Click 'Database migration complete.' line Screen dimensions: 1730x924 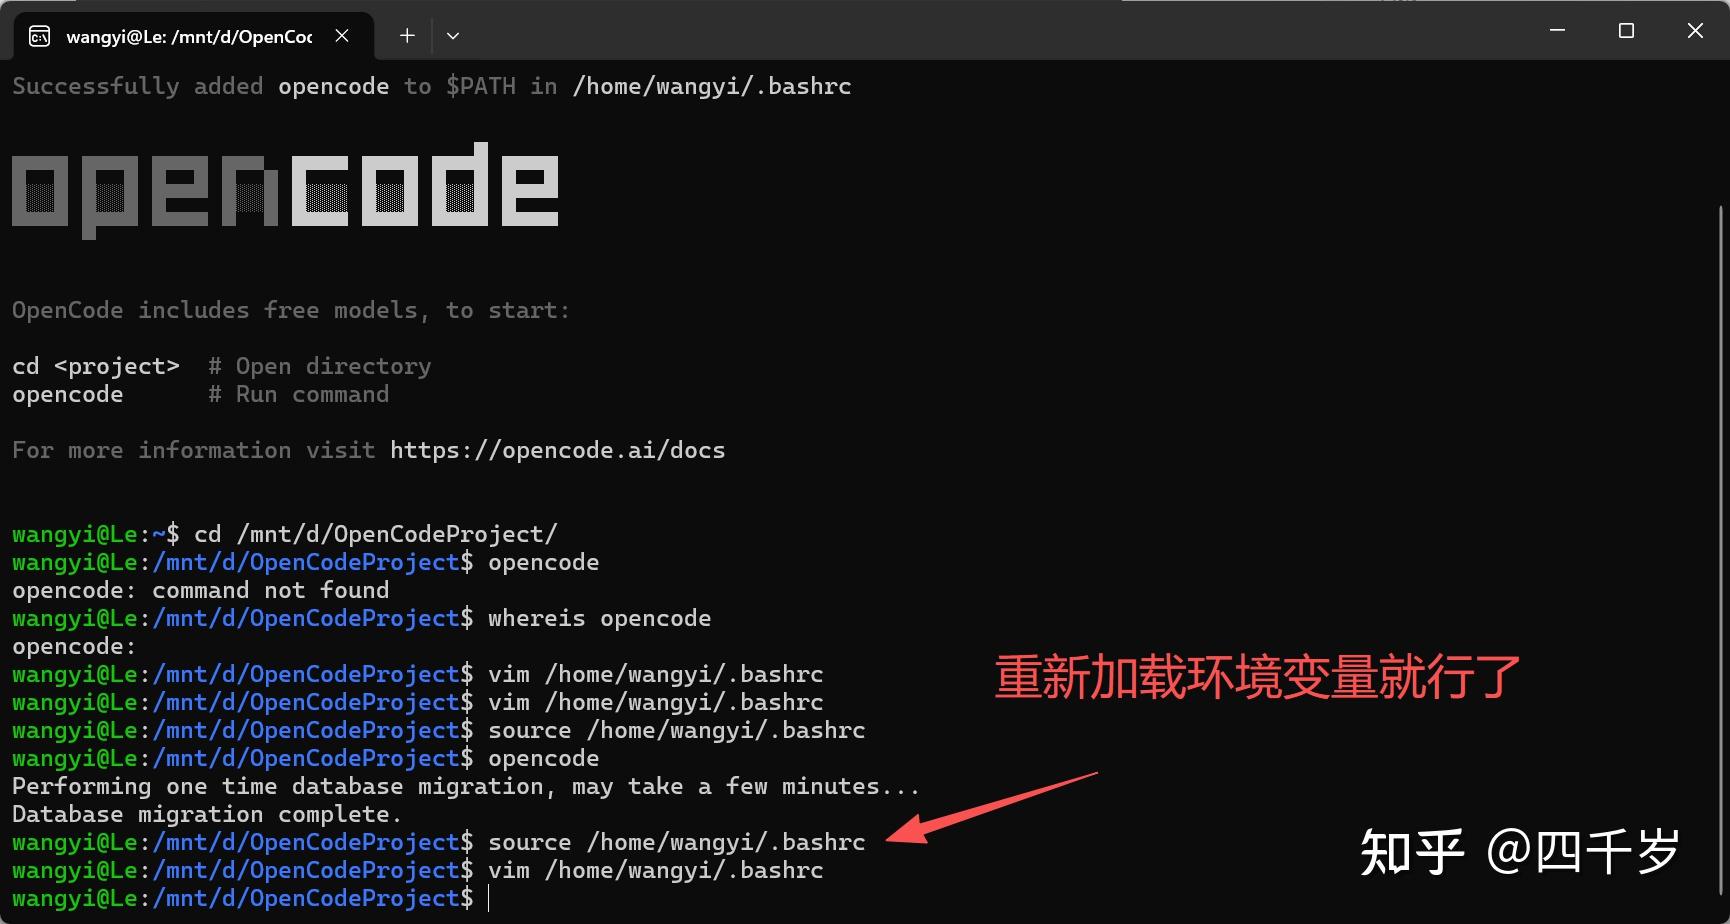click(207, 814)
